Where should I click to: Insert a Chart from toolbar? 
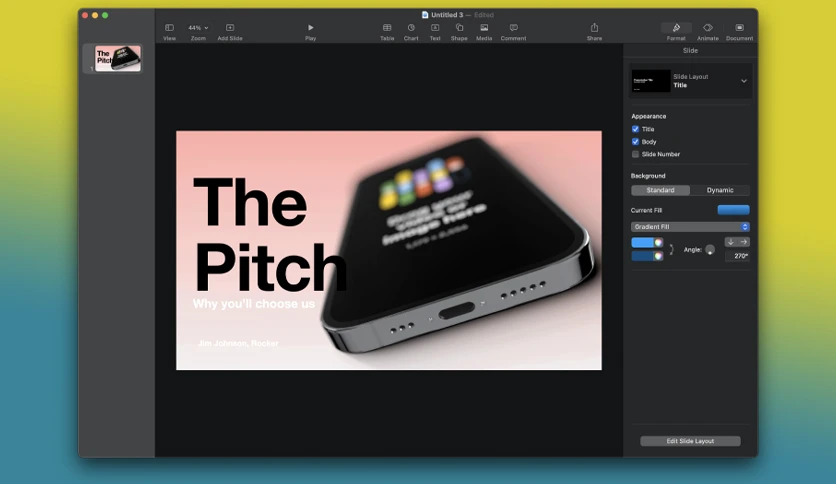pyautogui.click(x=411, y=28)
